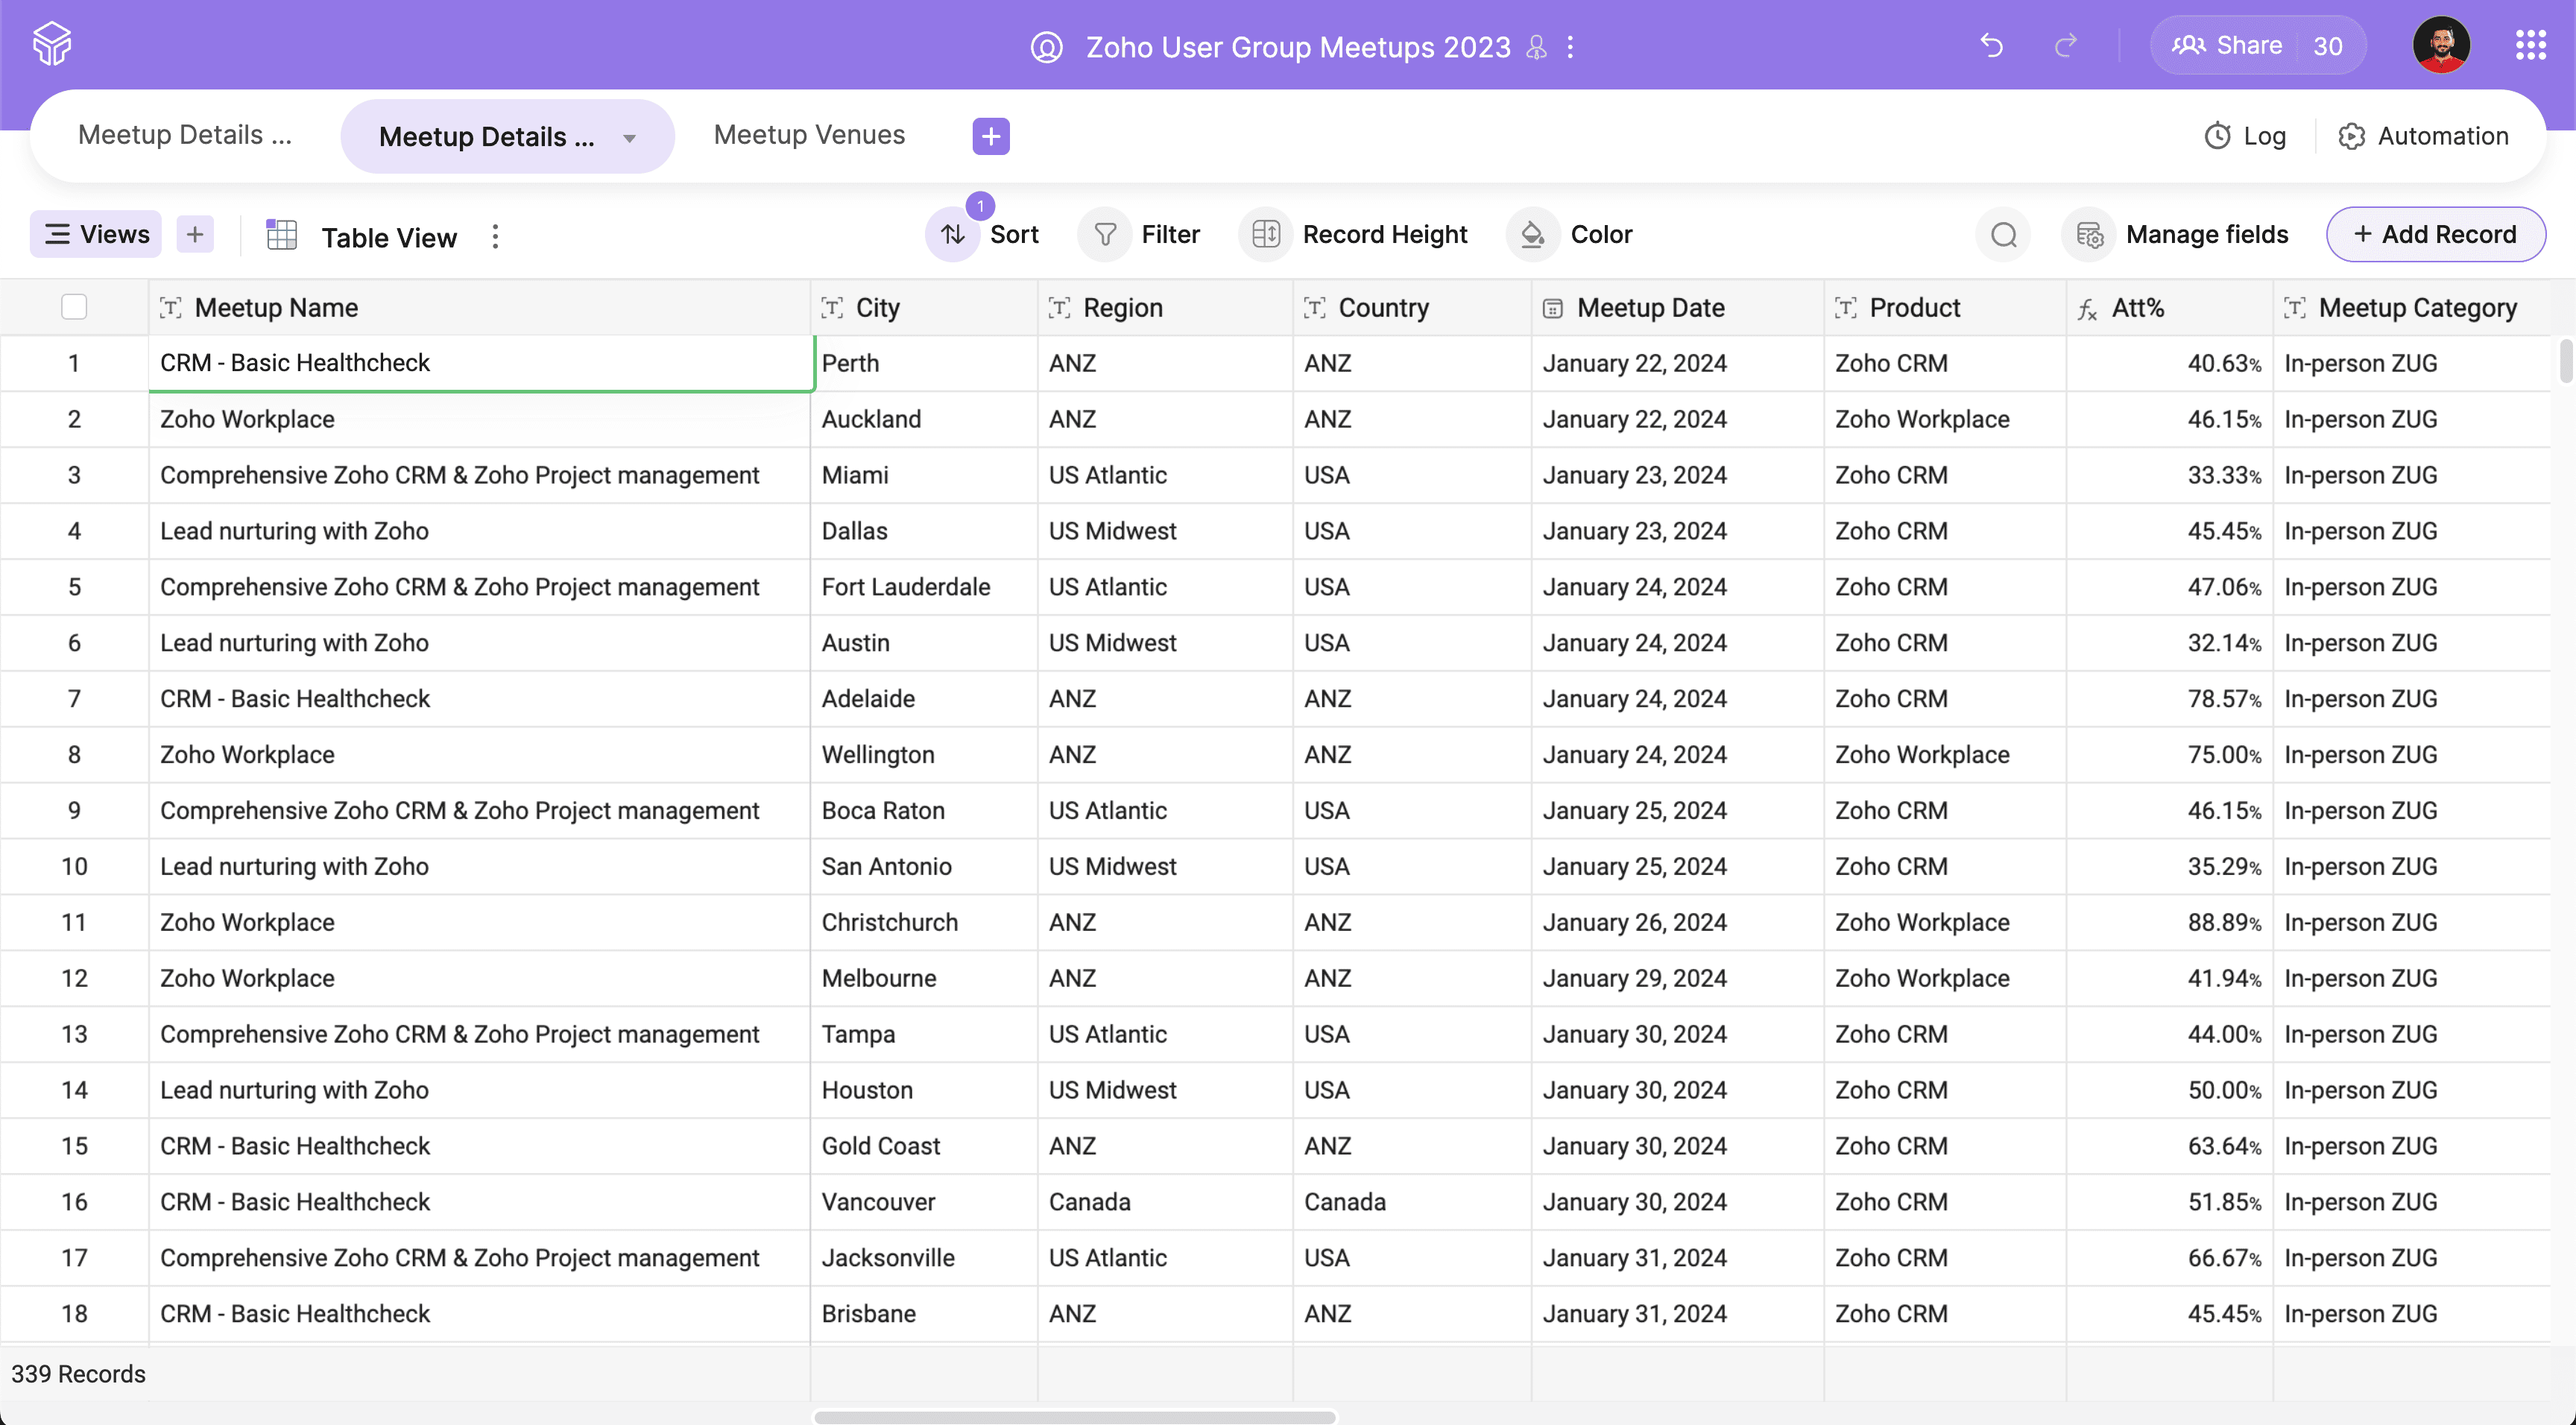Click the Undo icon in toolbar

pyautogui.click(x=1992, y=42)
